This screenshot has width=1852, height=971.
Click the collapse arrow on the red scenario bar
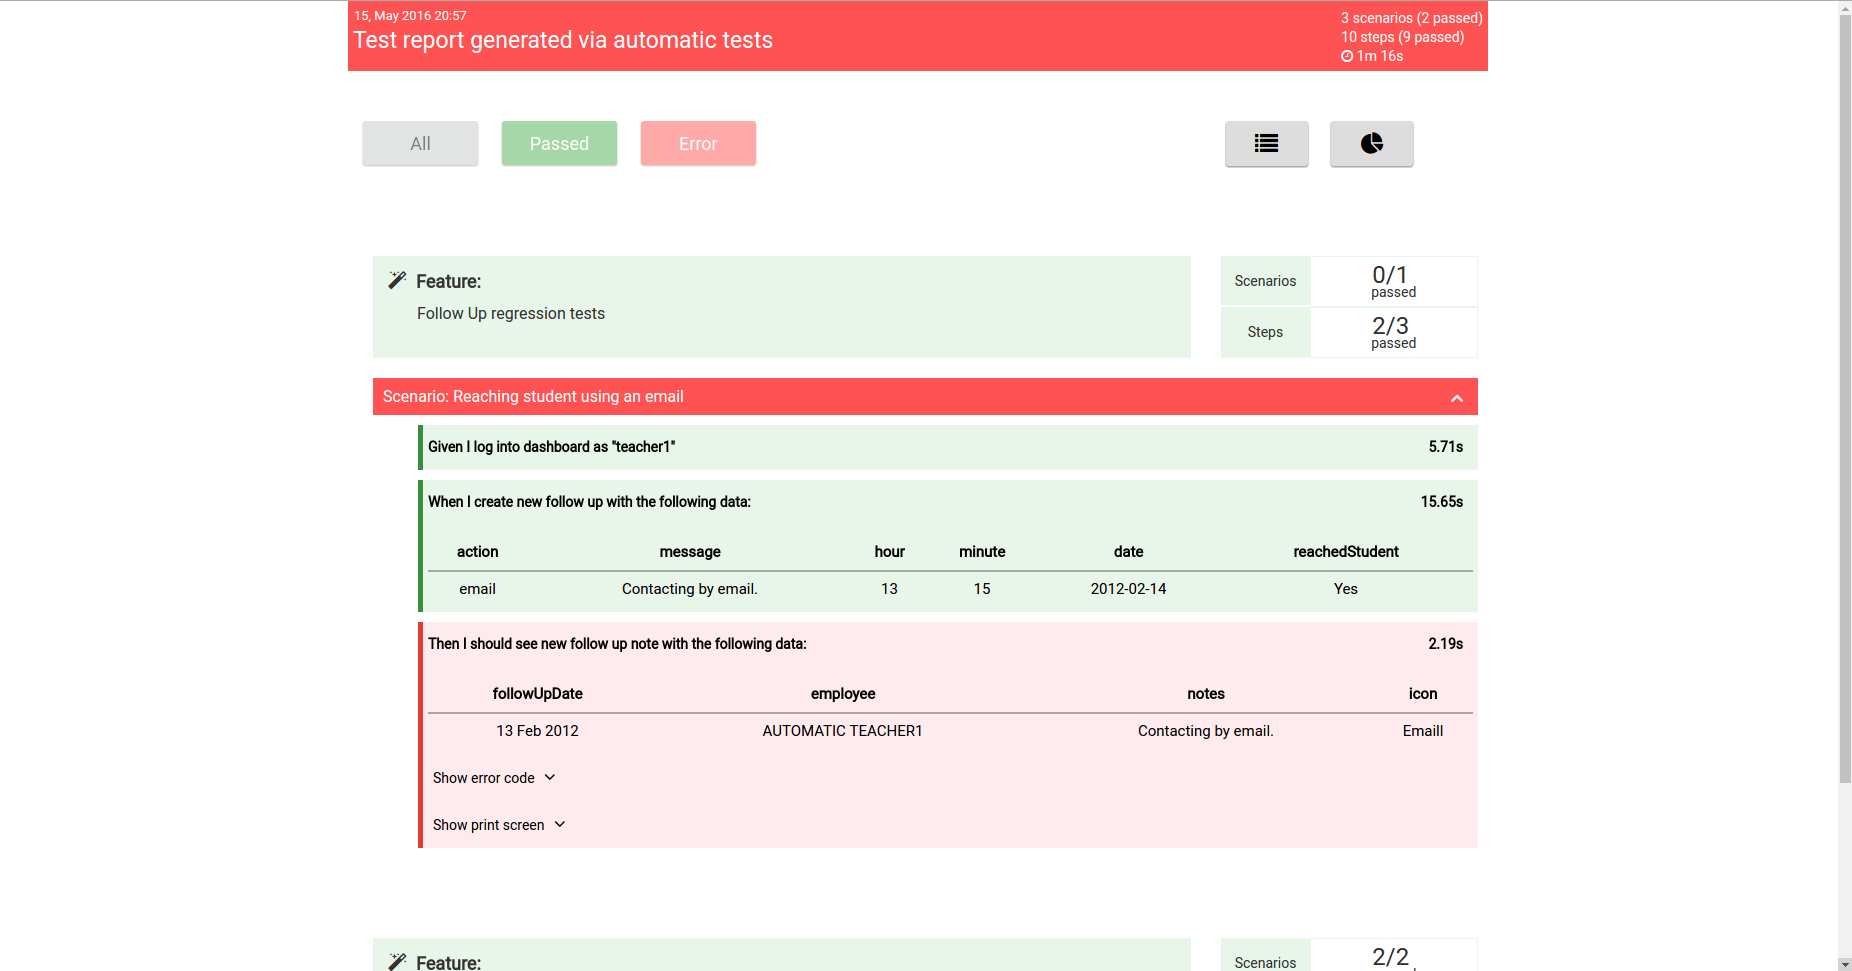point(1456,397)
